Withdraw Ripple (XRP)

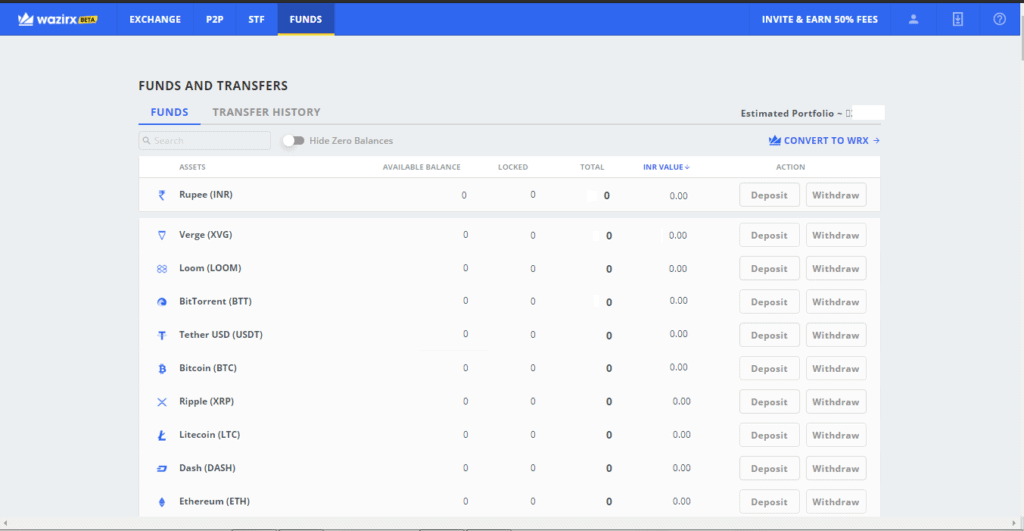(x=836, y=402)
